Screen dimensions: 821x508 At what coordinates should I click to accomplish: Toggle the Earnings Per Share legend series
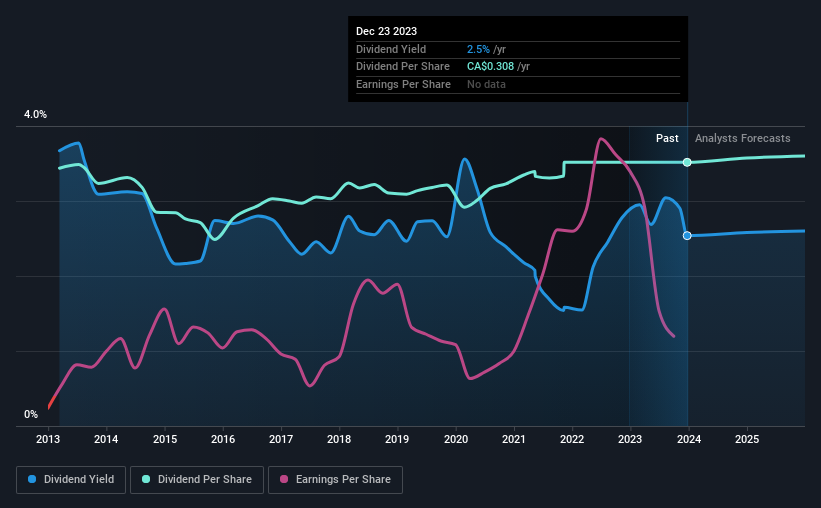(x=335, y=480)
